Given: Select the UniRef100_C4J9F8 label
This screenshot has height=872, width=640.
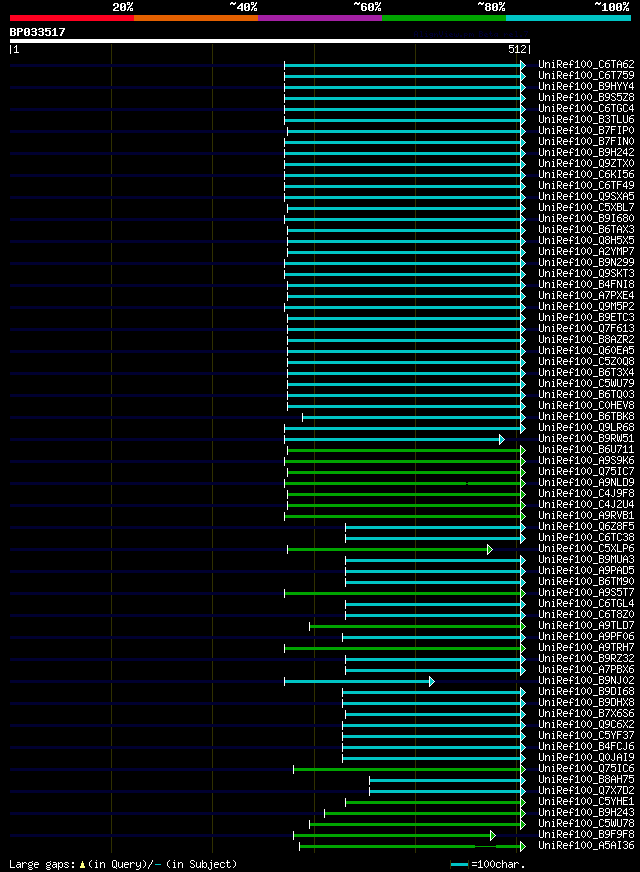Looking at the screenshot, I should 586,494.
